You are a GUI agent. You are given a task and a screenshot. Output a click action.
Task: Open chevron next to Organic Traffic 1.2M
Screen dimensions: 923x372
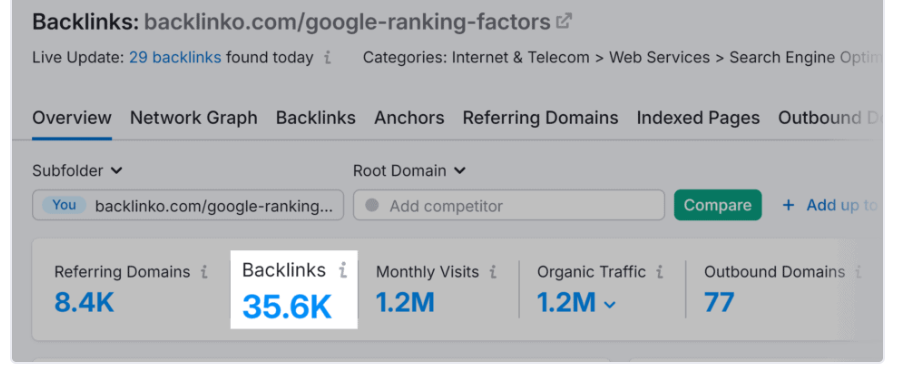[x=610, y=304]
